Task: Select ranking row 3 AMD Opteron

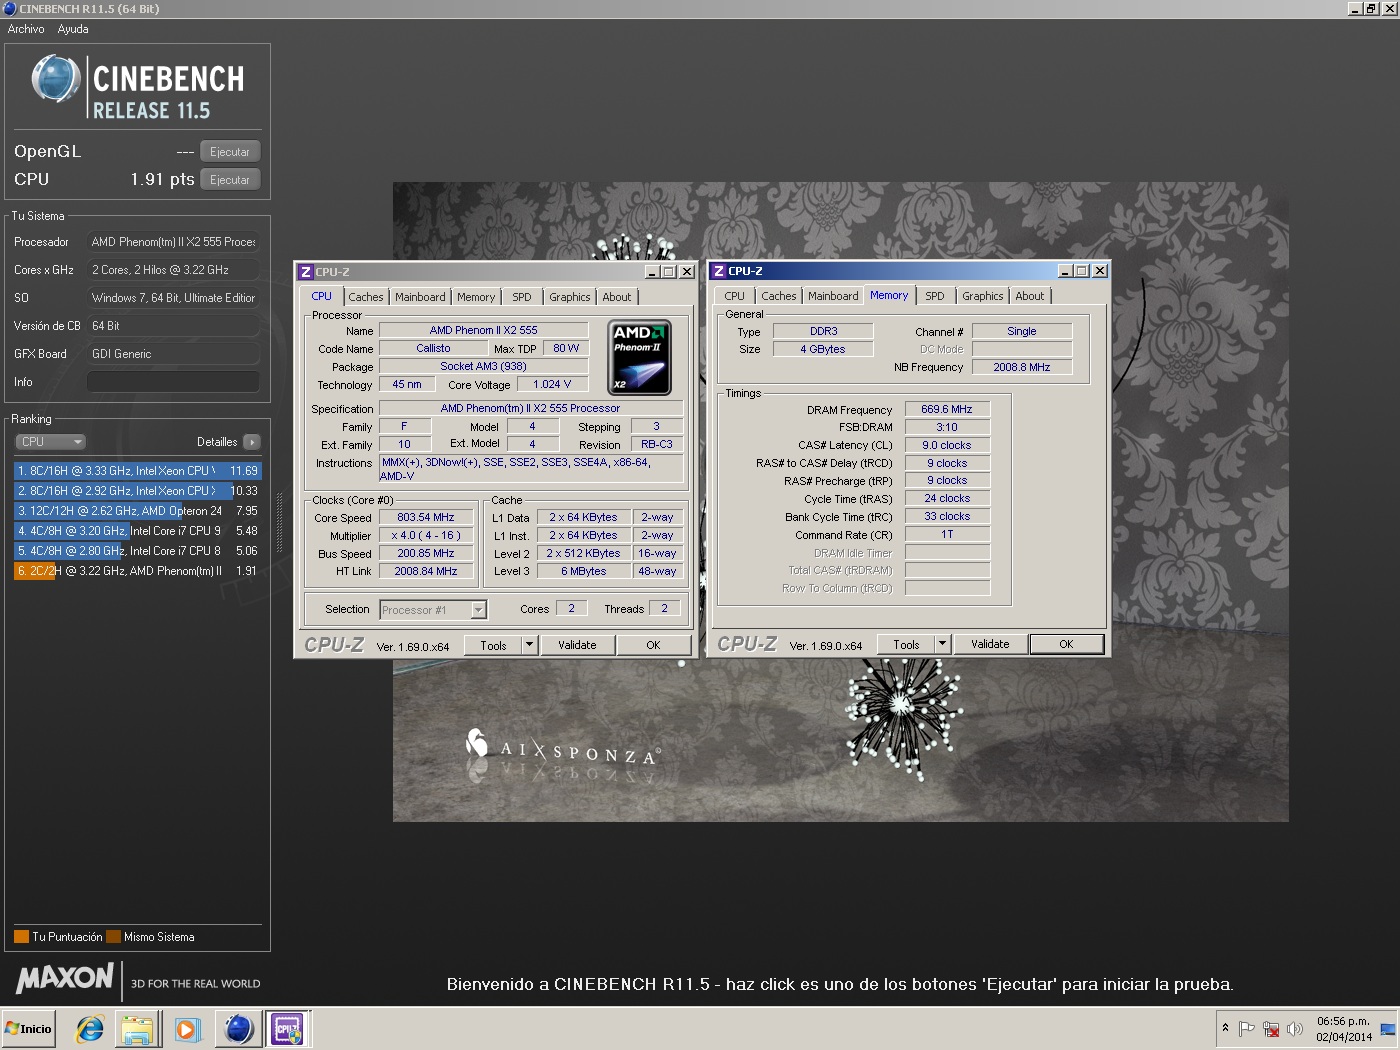Action: tap(138, 510)
